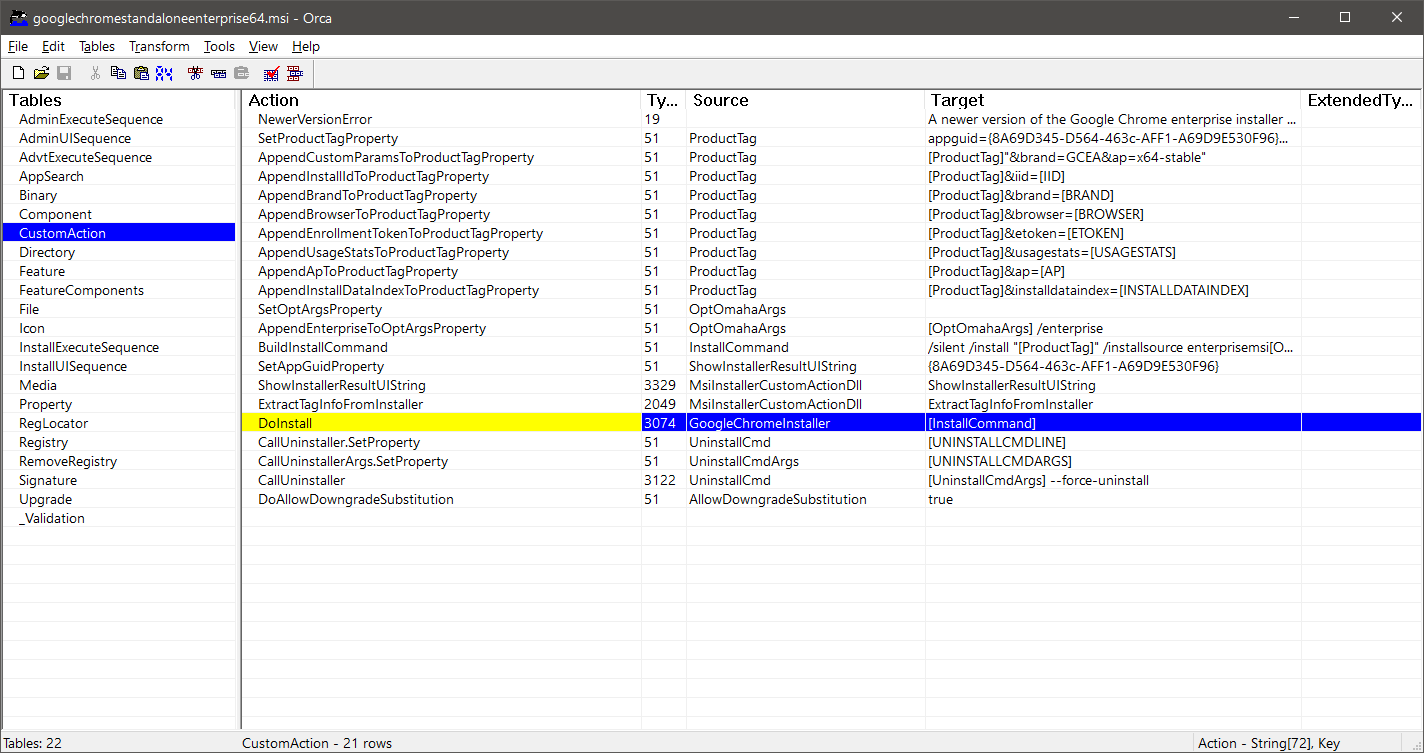Click the AppendBrandToProductTagProperty action cell

[x=442, y=195]
